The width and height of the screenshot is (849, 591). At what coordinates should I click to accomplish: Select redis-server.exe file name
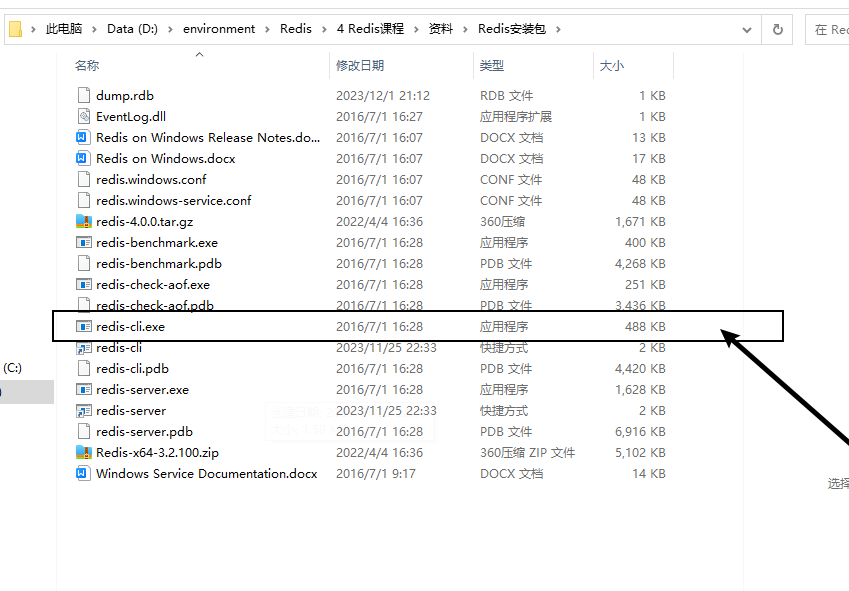coord(142,390)
